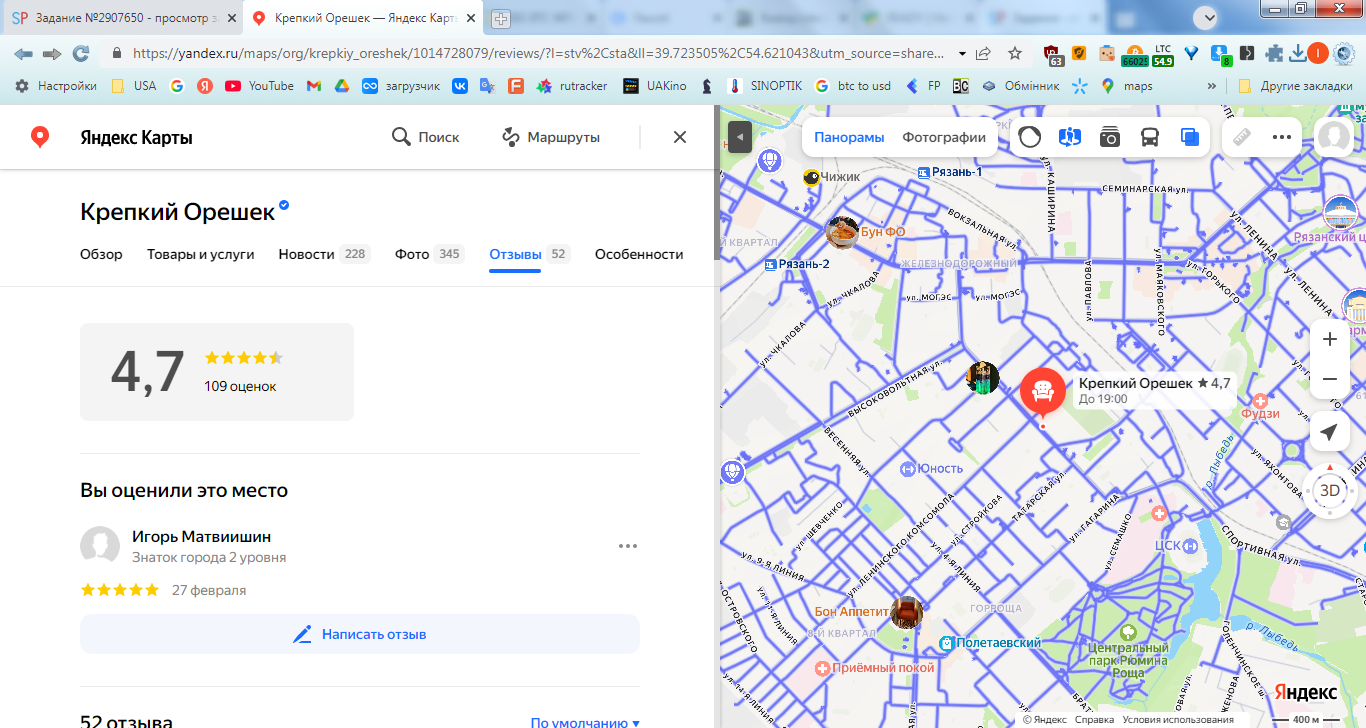Viewport: 1366px width, 728px height.
Task: Open the three-dot menu for Игорь Матвиишин review
Action: (628, 546)
